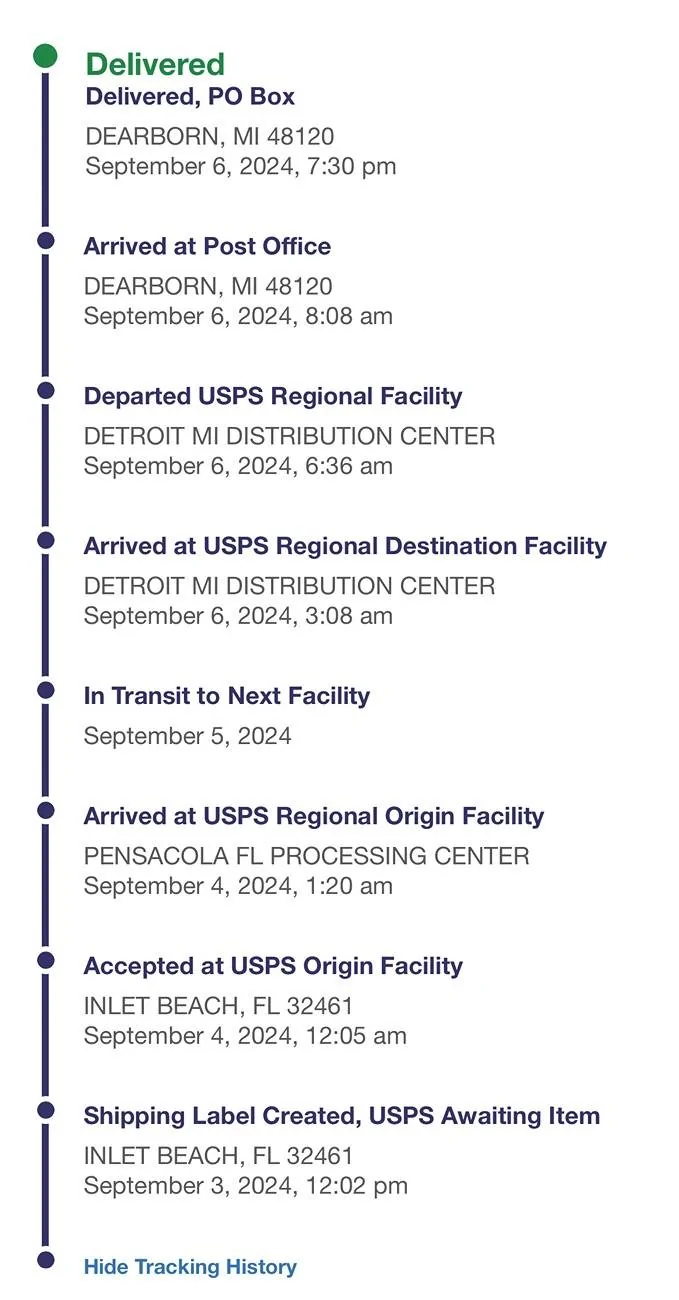Click the green Delivered heading
This screenshot has height=1300, width=679.
[x=155, y=64]
